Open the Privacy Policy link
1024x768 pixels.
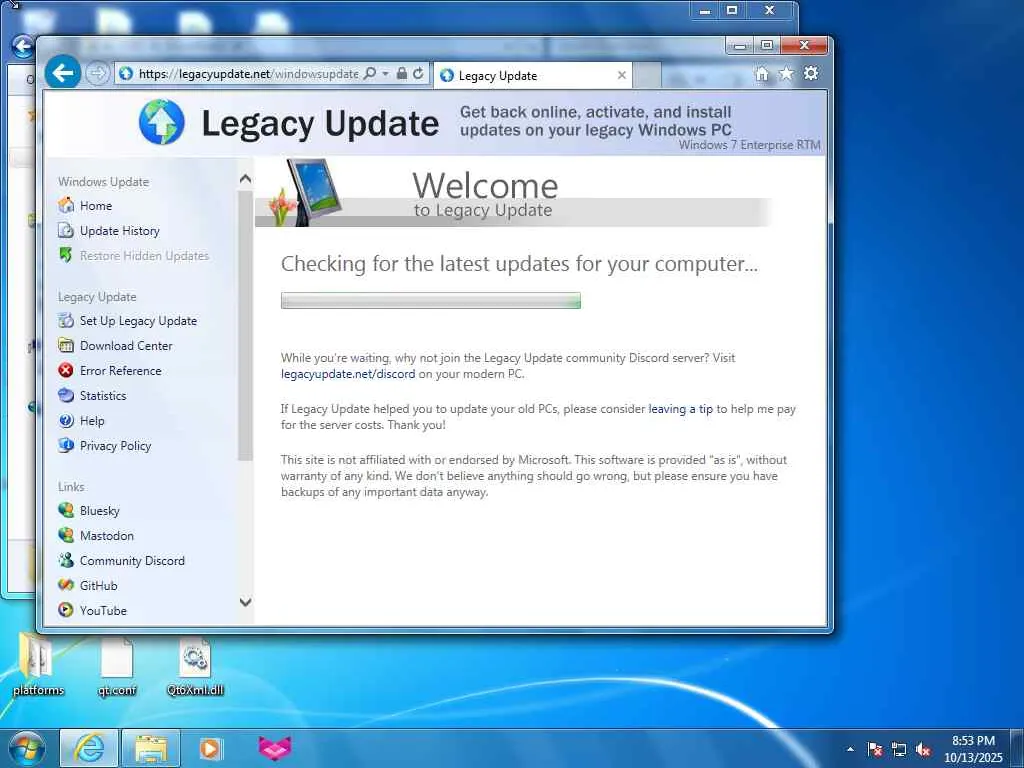tap(116, 446)
